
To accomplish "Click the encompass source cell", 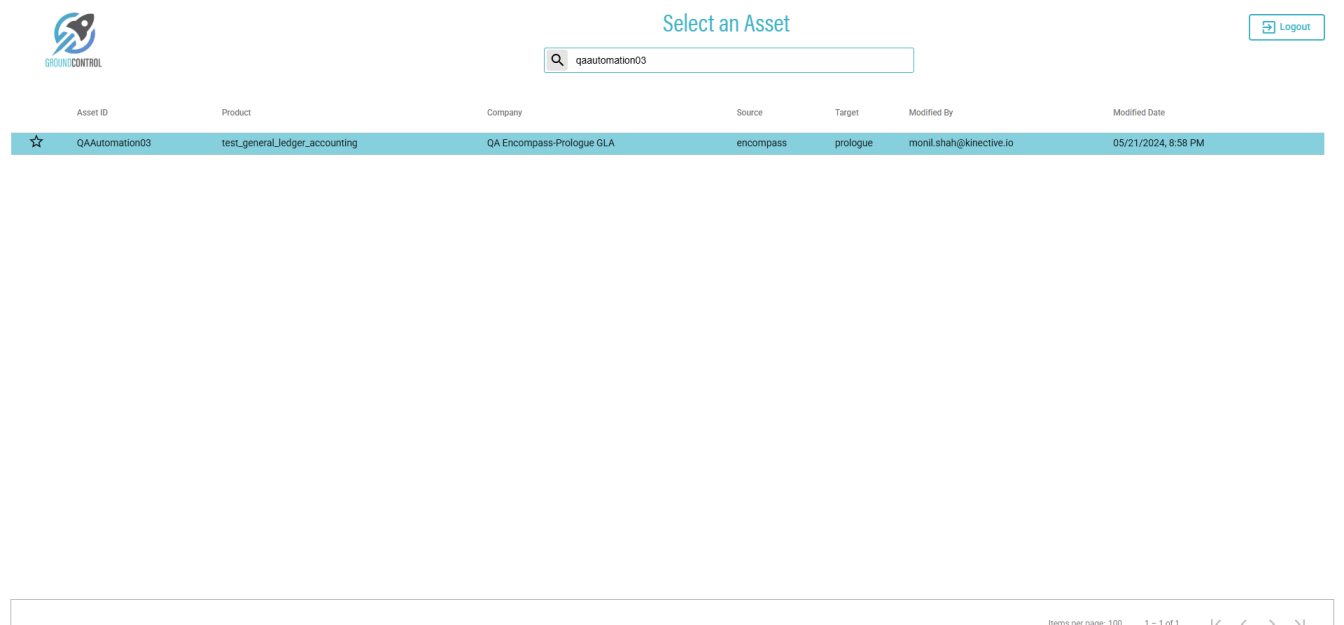I will (761, 143).
